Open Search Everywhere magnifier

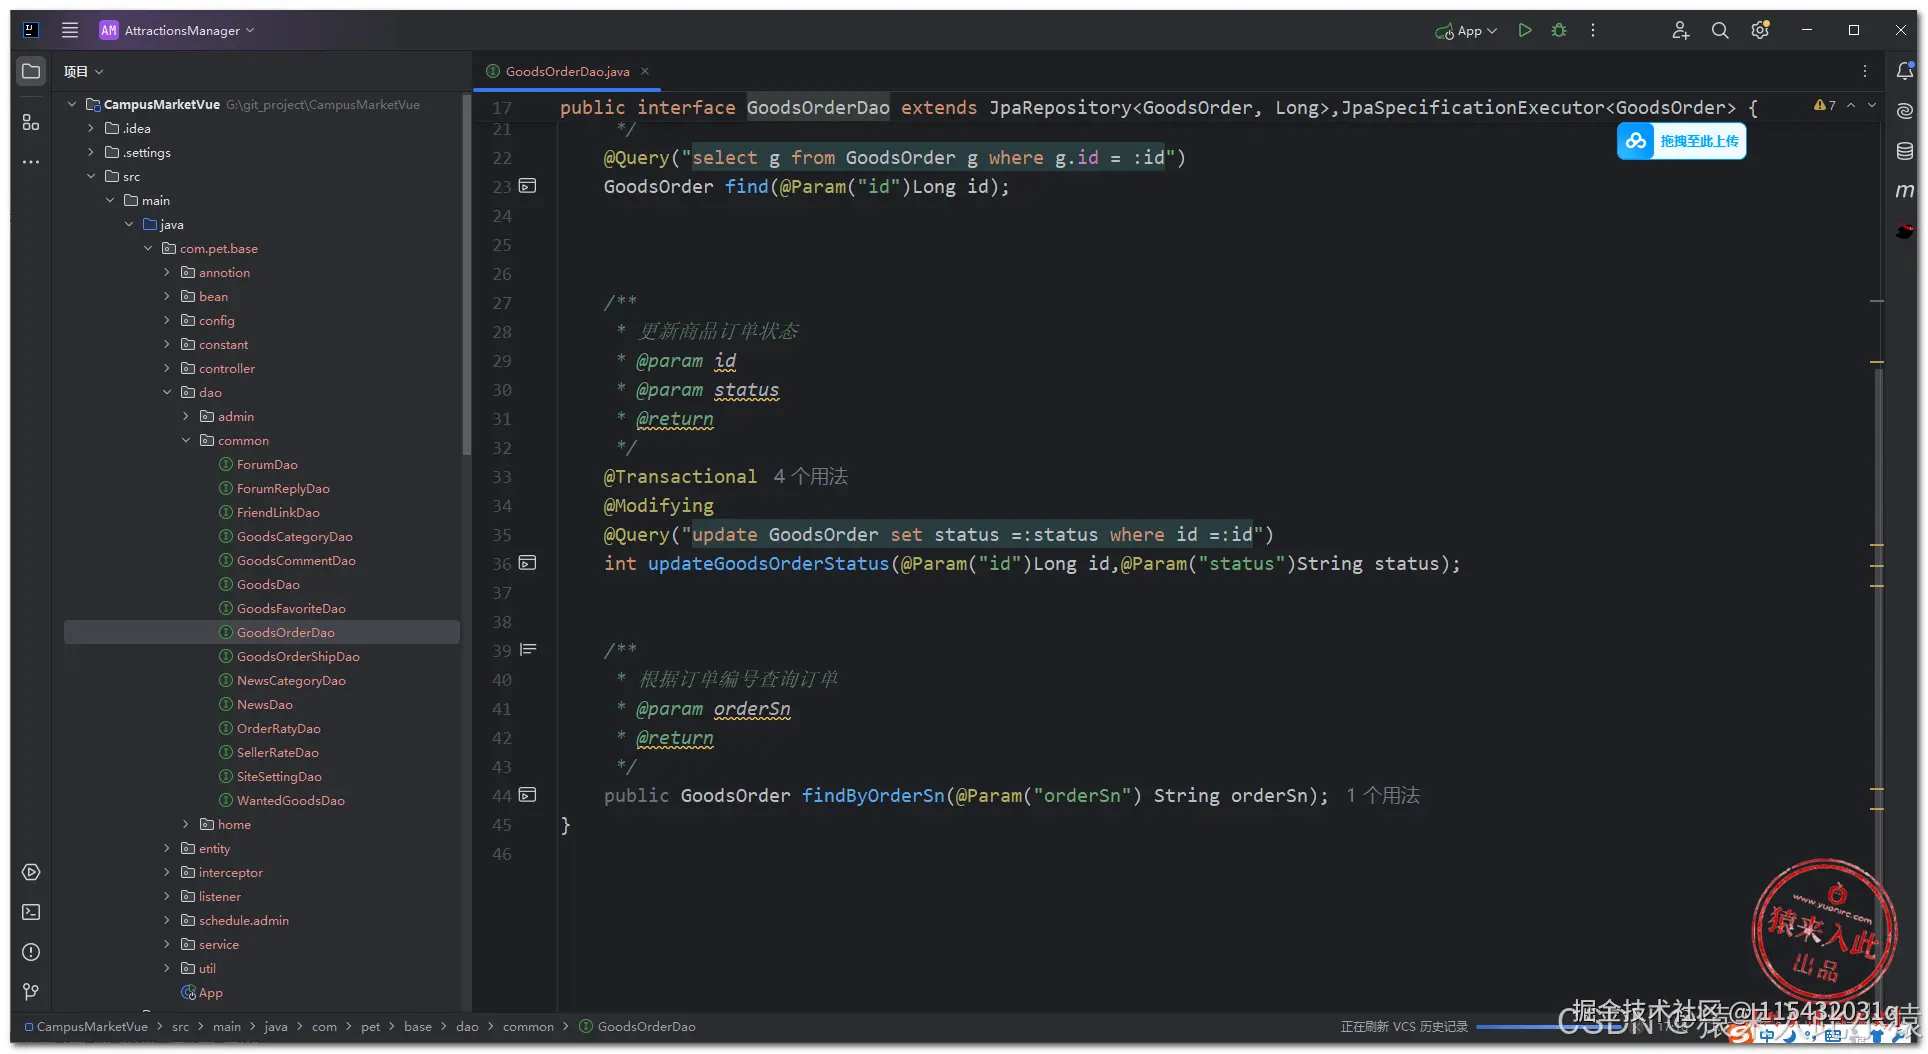(x=1720, y=30)
